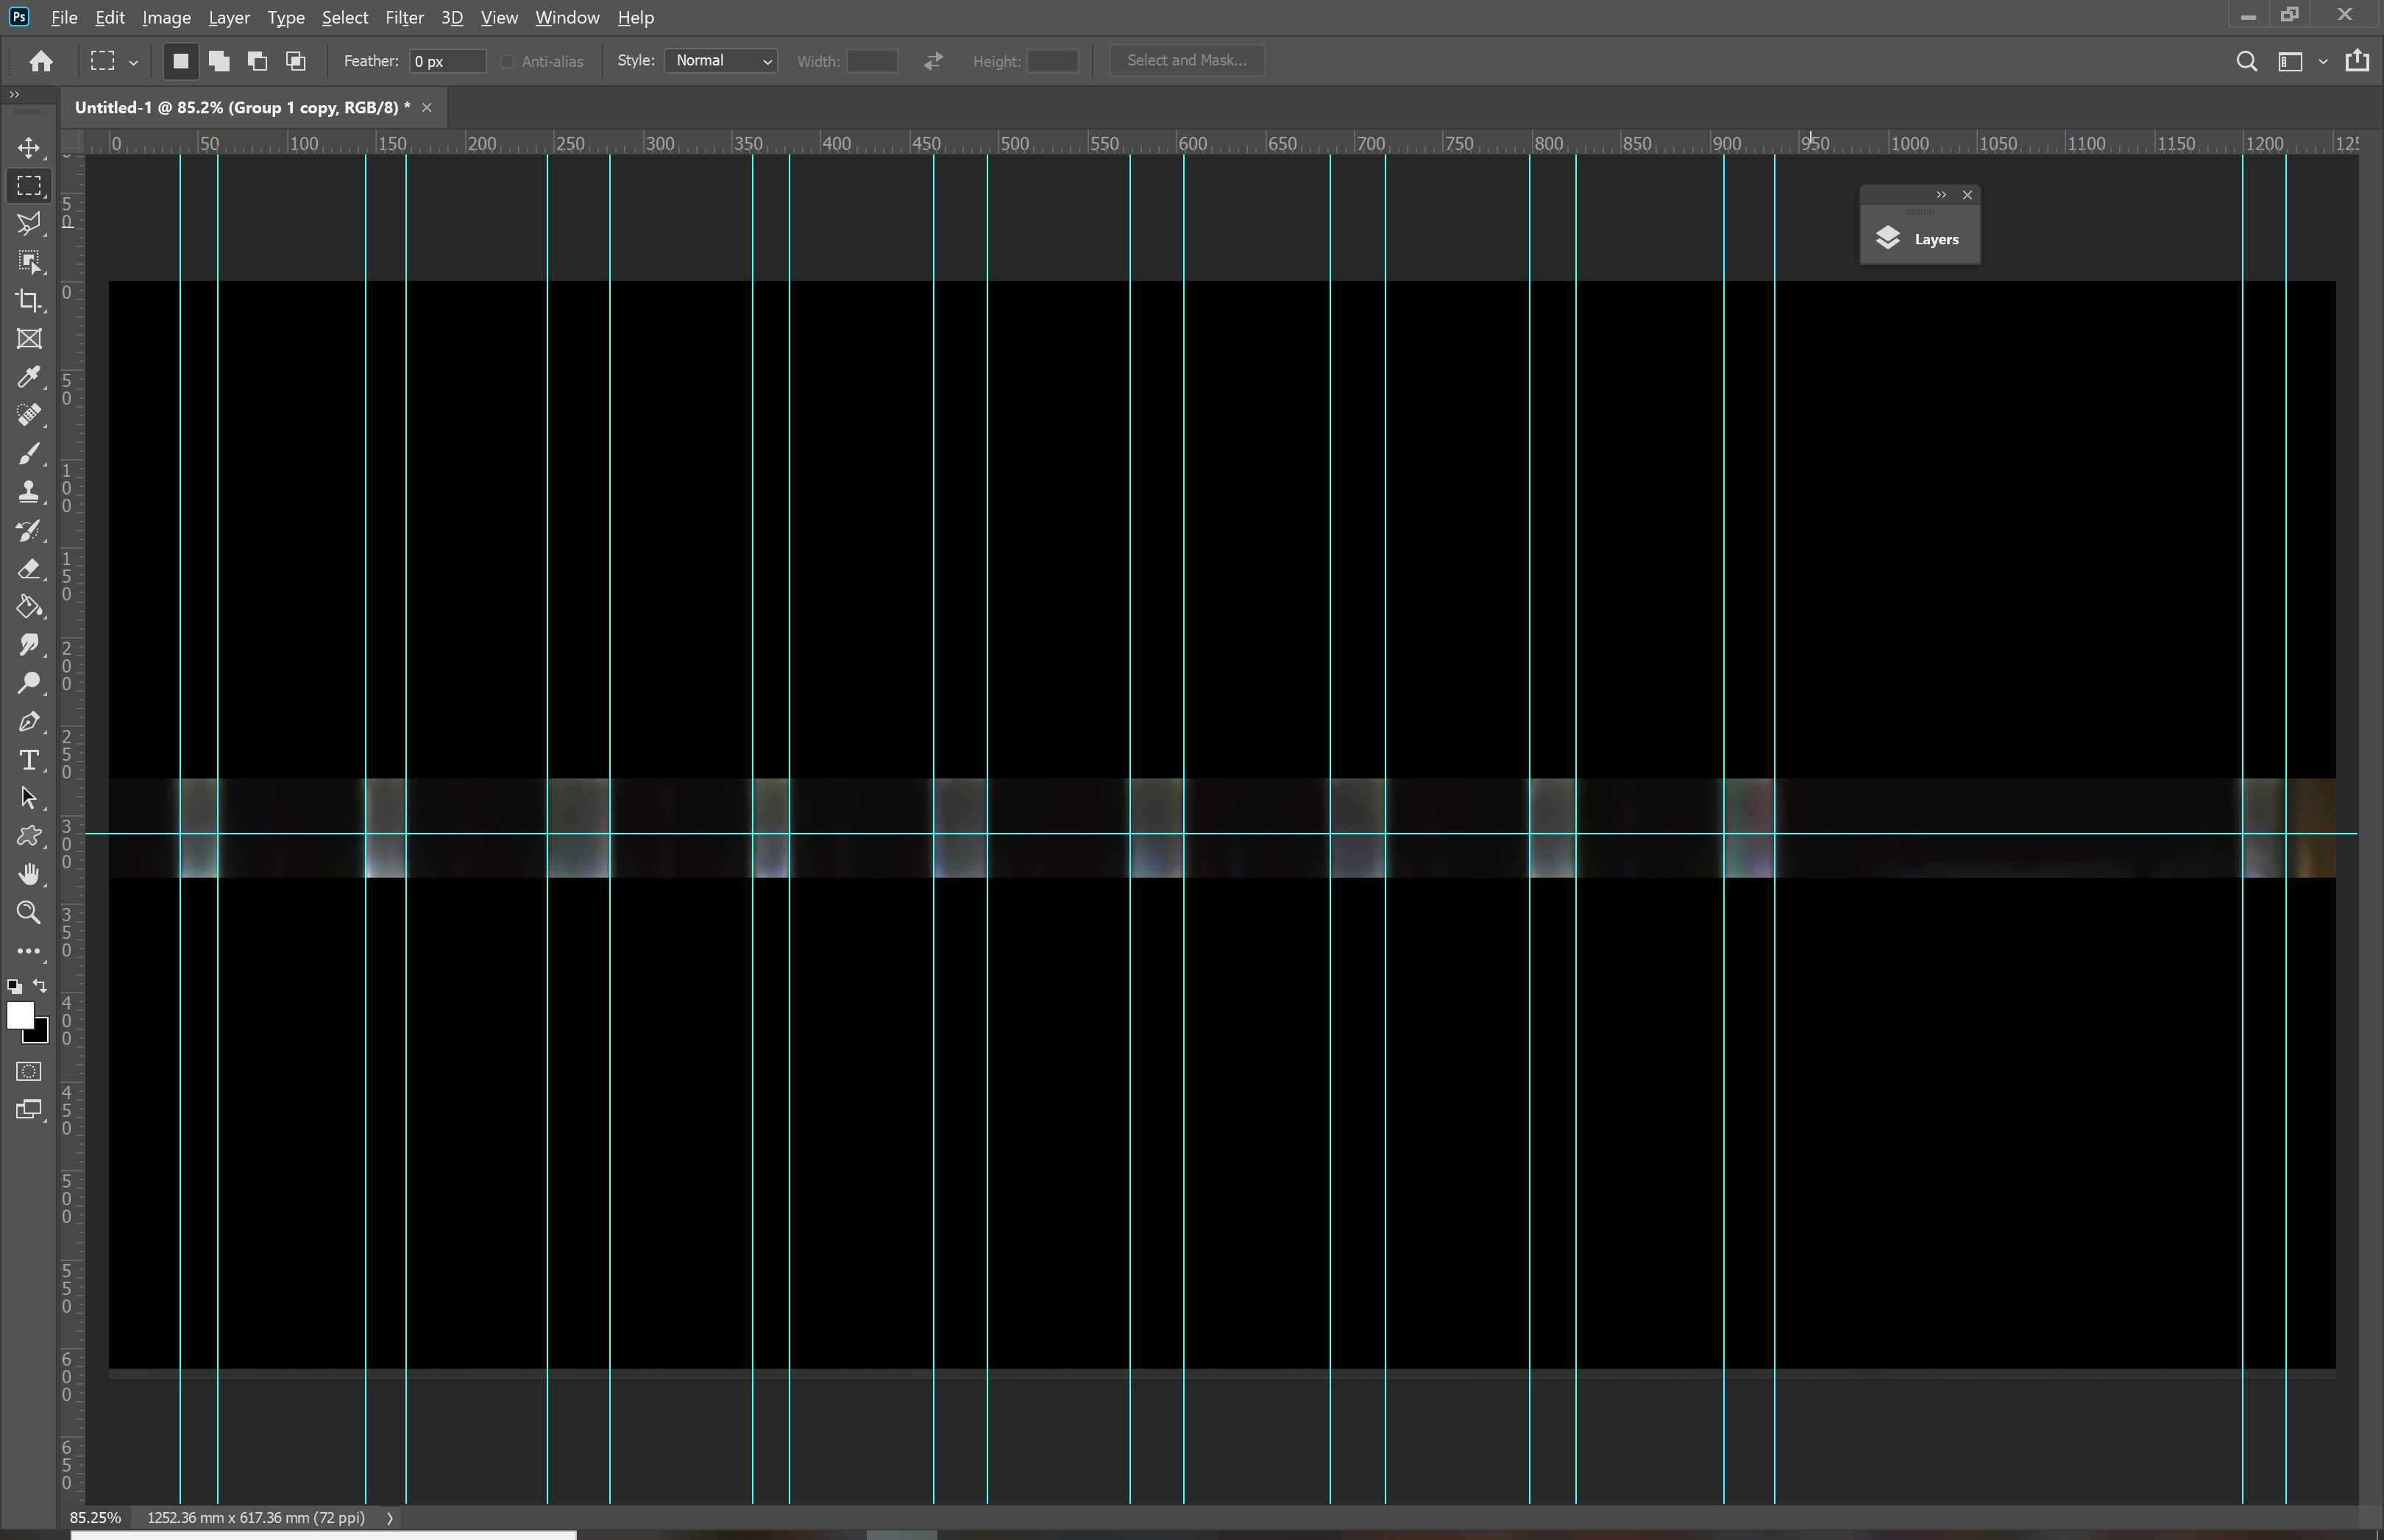
Task: Open the Layer menu
Action: coord(229,17)
